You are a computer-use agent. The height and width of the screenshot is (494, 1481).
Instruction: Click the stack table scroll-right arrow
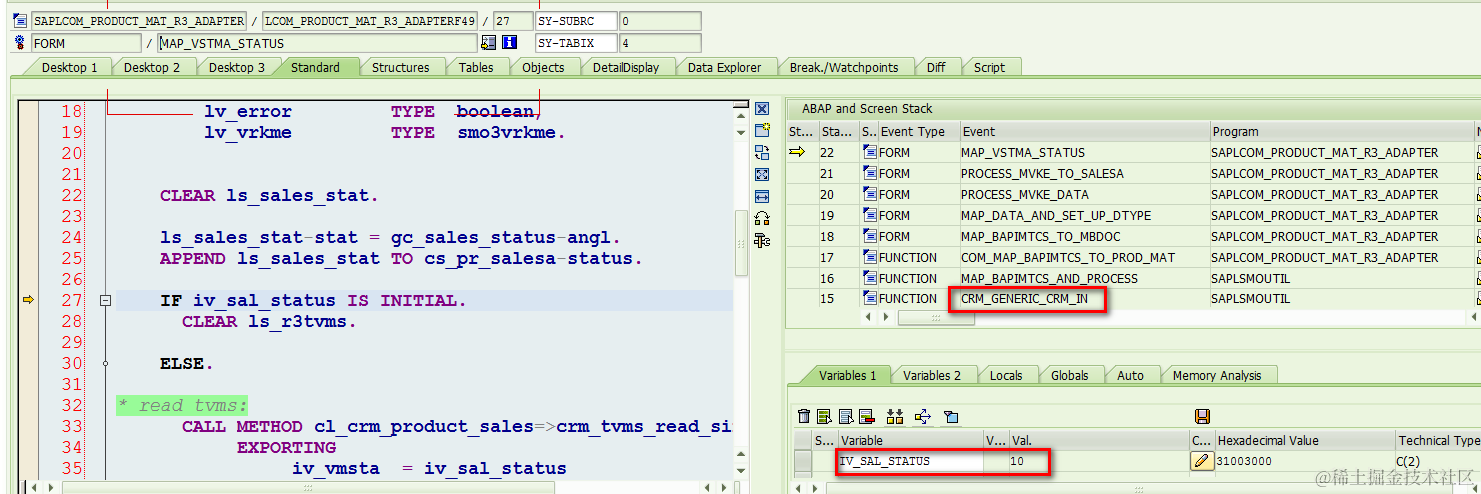pyautogui.click(x=884, y=317)
